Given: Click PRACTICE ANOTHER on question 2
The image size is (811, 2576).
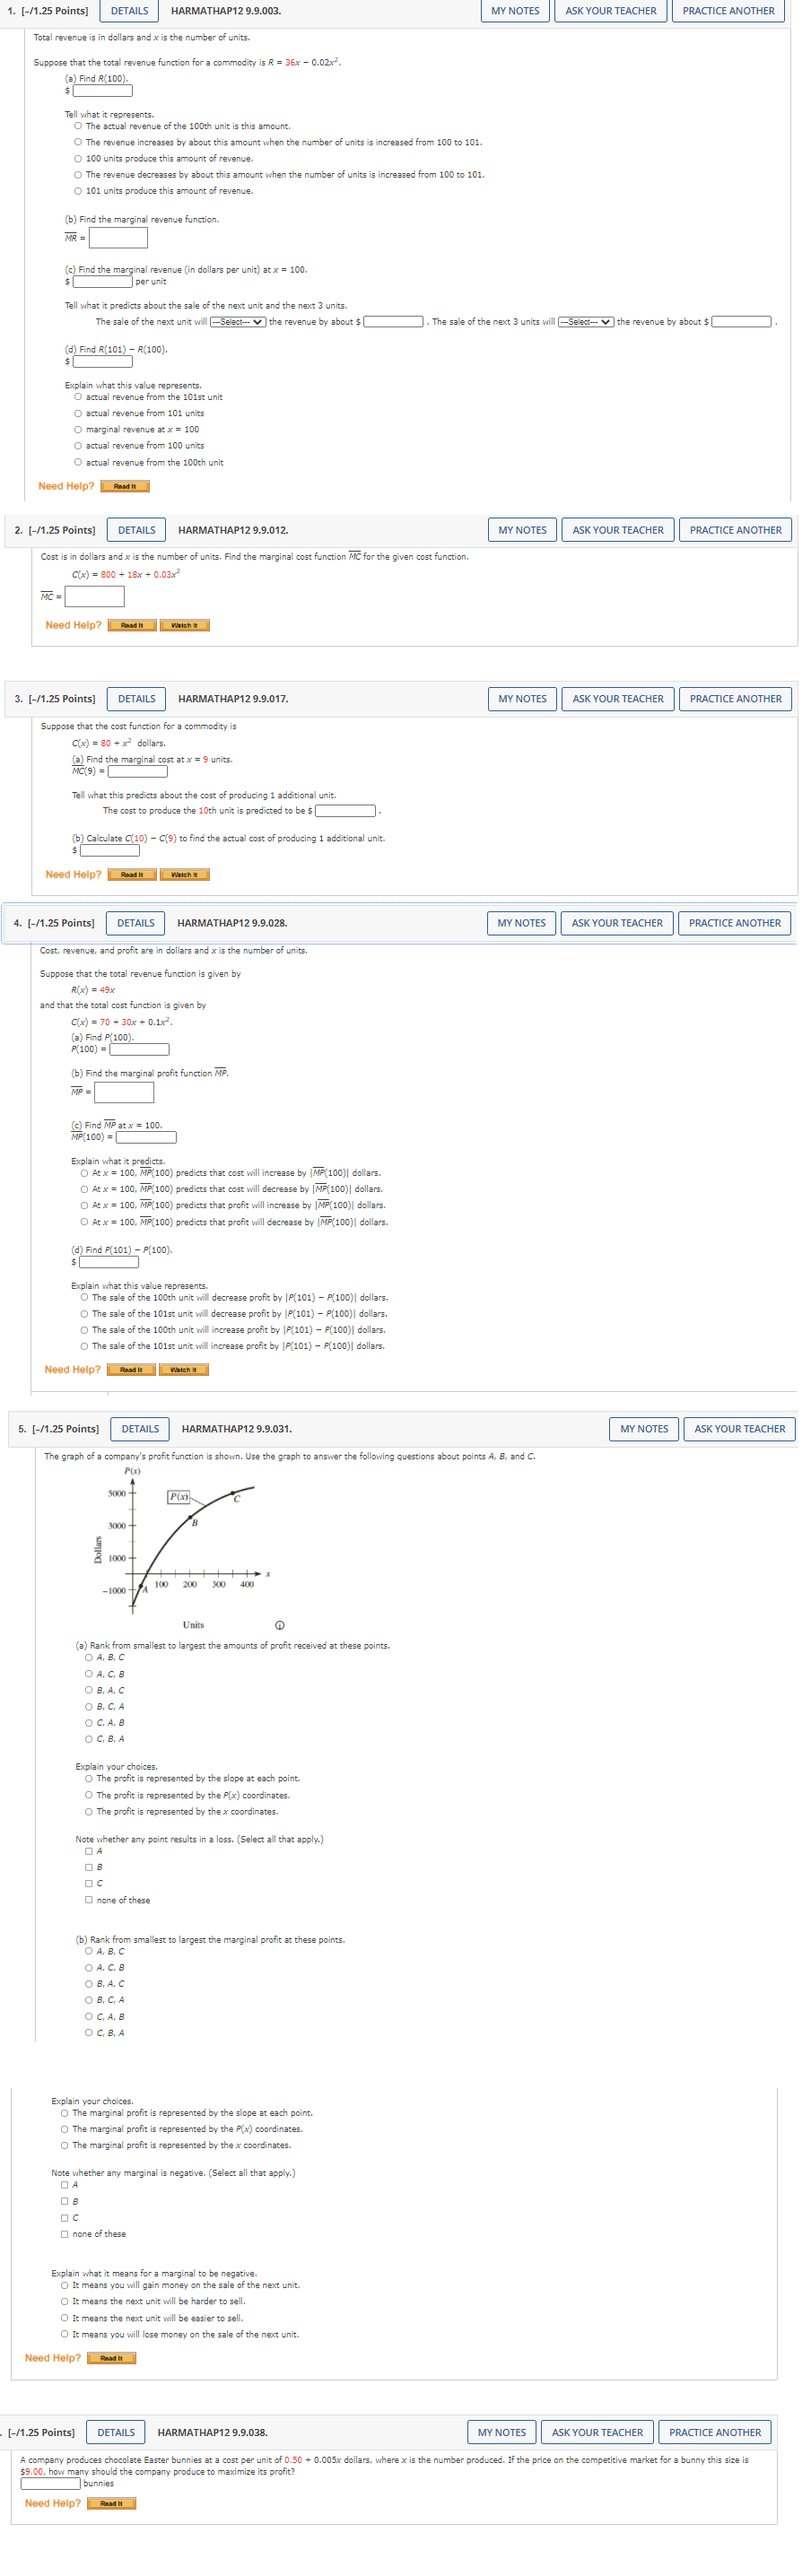Looking at the screenshot, I should (x=735, y=530).
